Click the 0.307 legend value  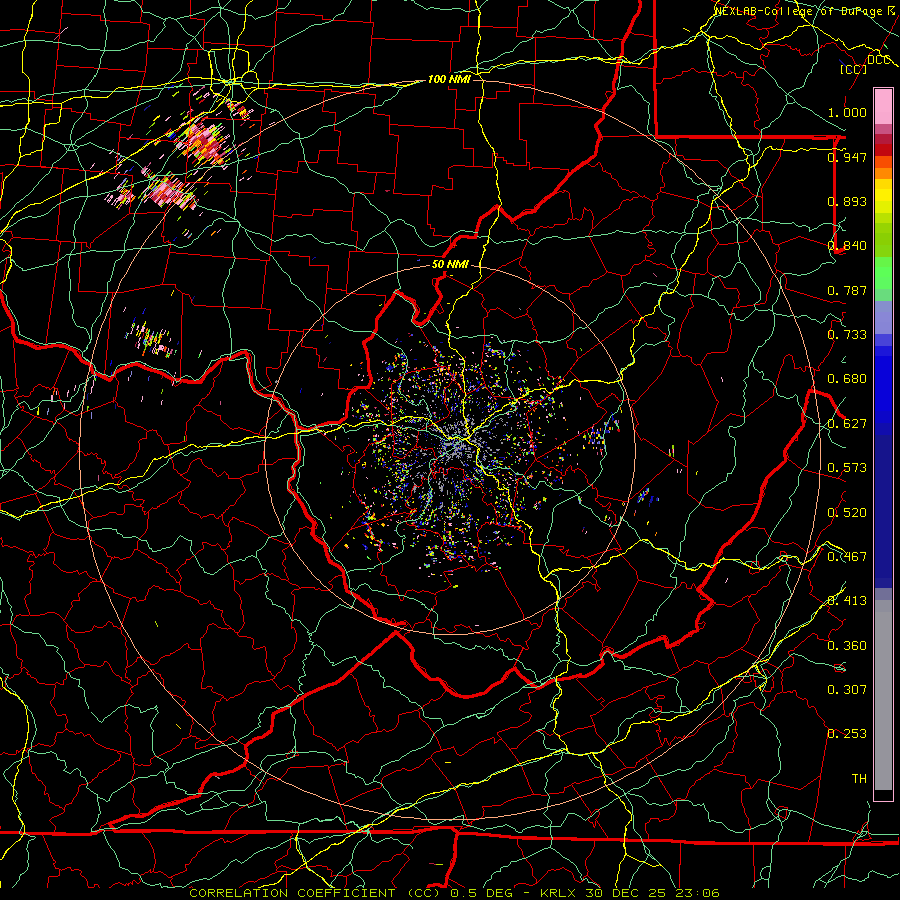[847, 690]
